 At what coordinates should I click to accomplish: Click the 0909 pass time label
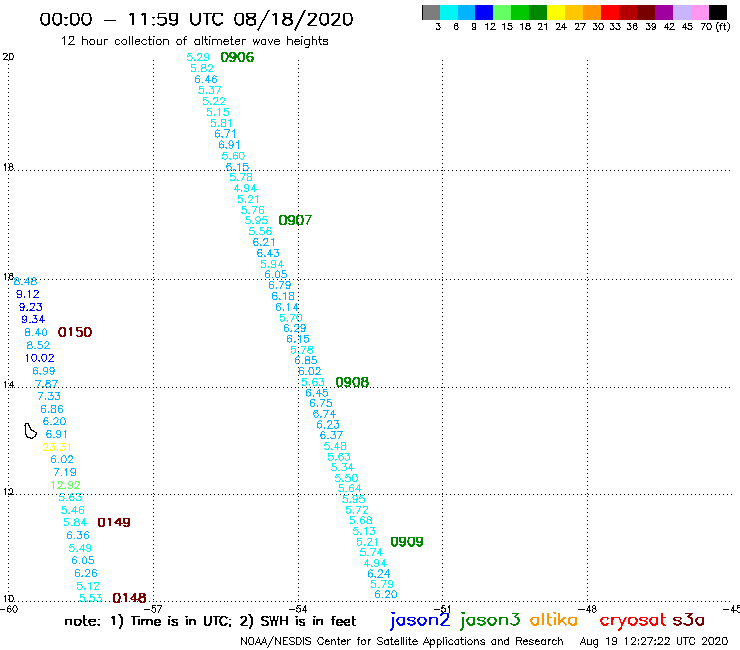407,542
